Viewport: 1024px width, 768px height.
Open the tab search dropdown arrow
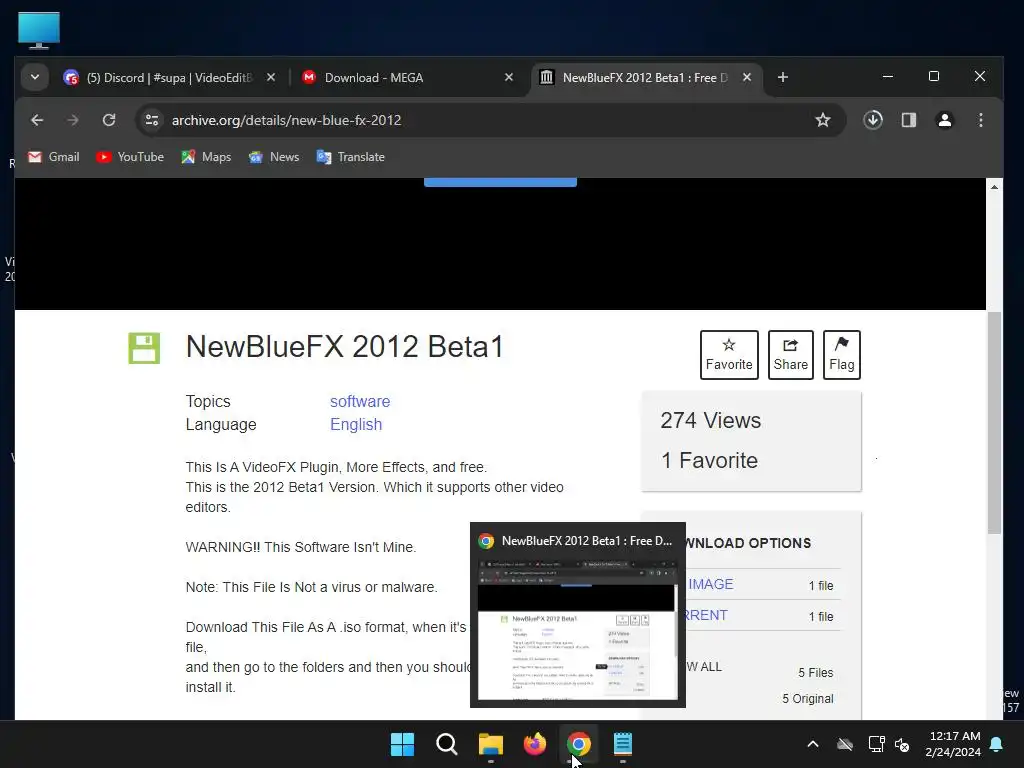click(x=35, y=77)
